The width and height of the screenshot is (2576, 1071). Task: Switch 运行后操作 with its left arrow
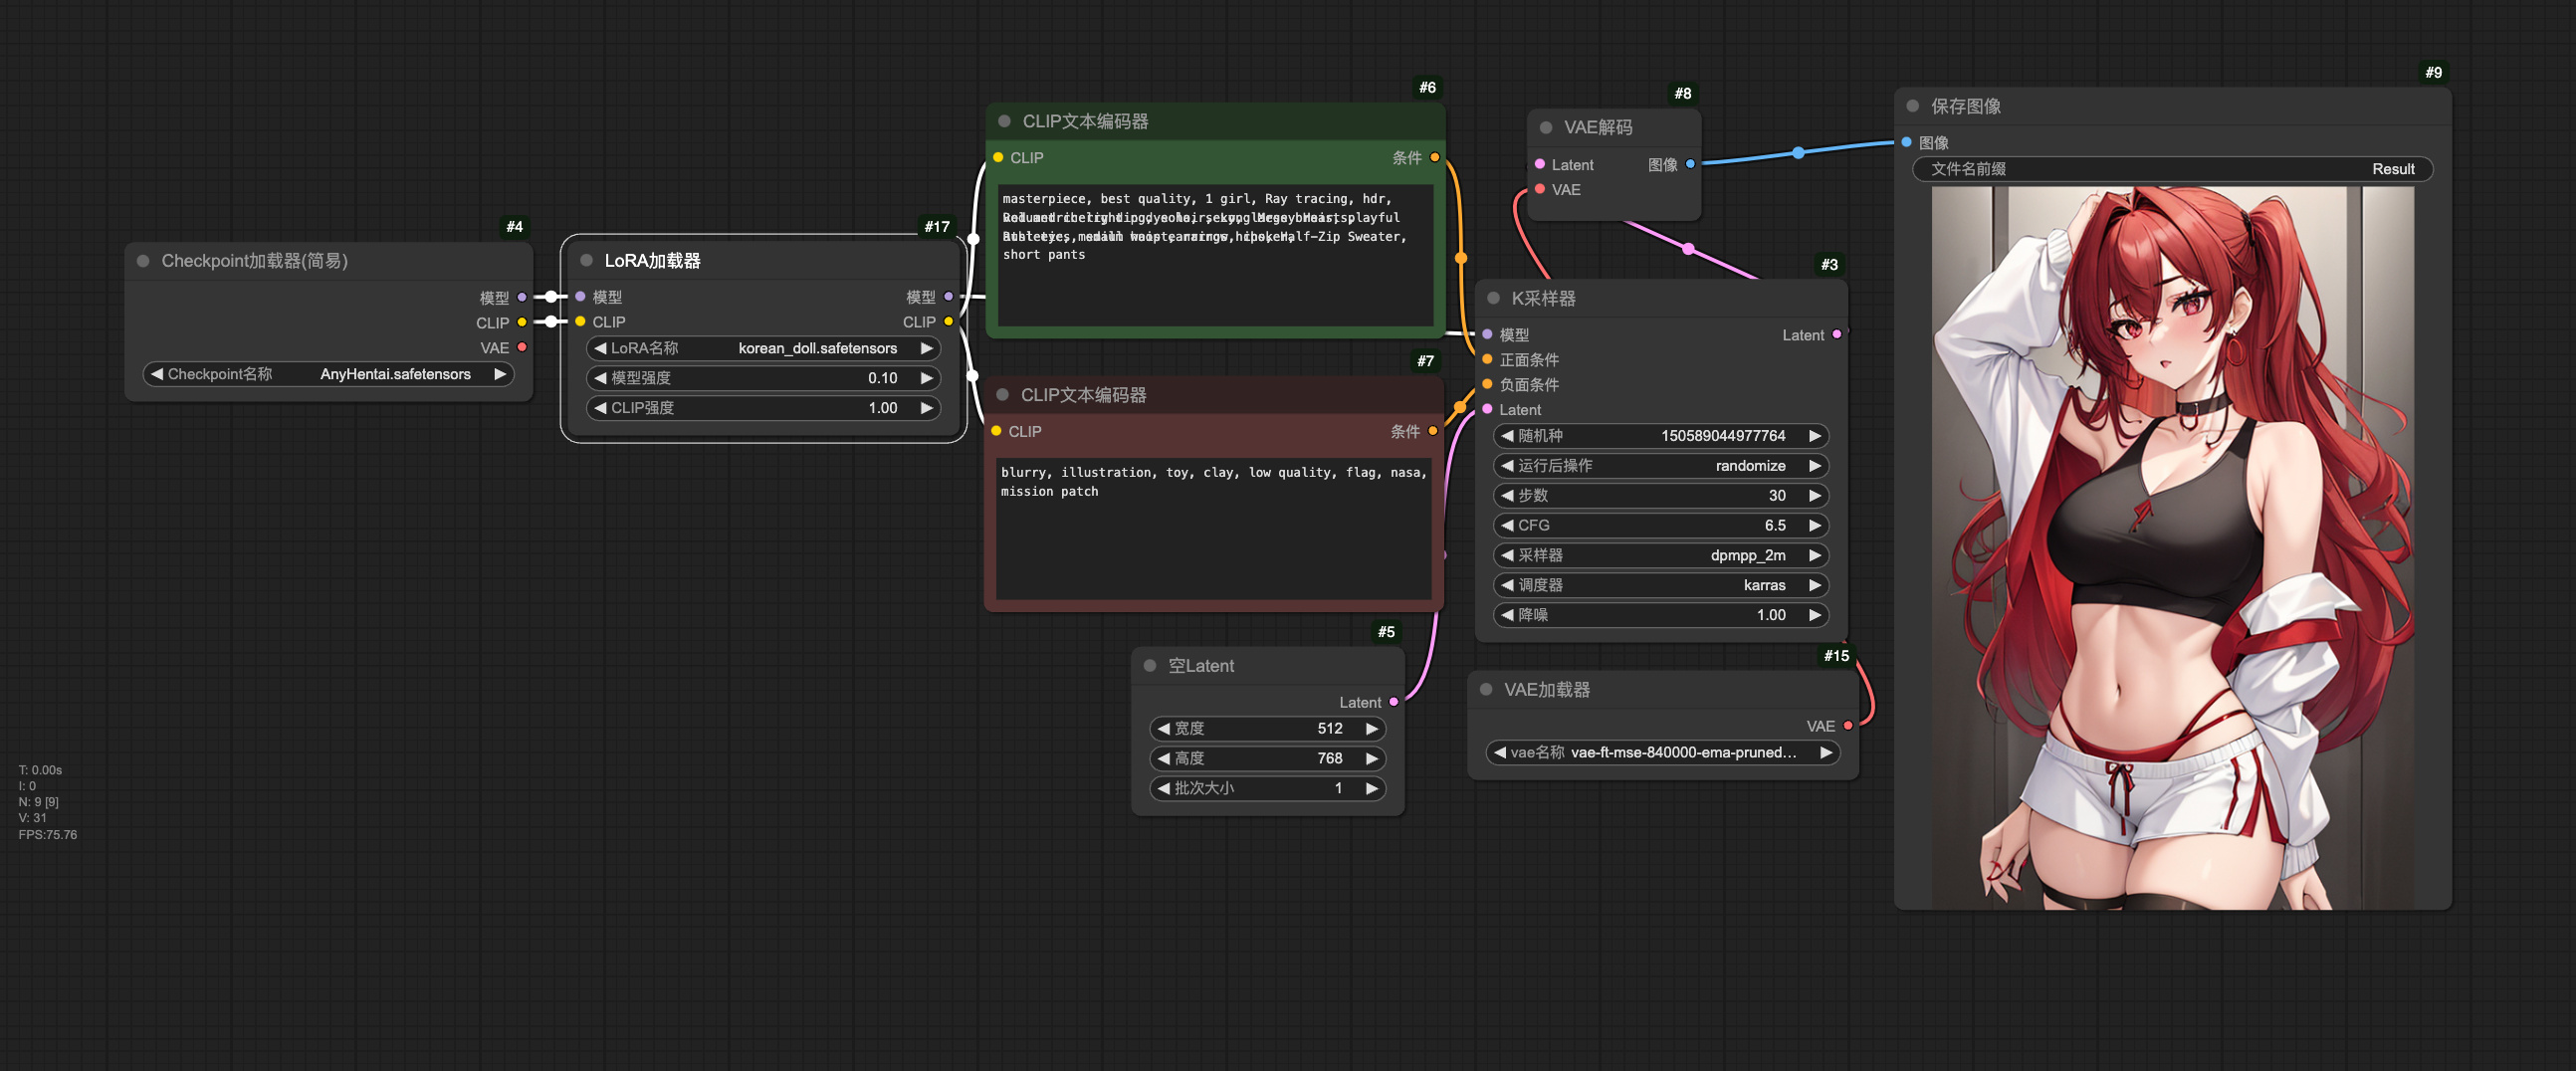[1507, 465]
